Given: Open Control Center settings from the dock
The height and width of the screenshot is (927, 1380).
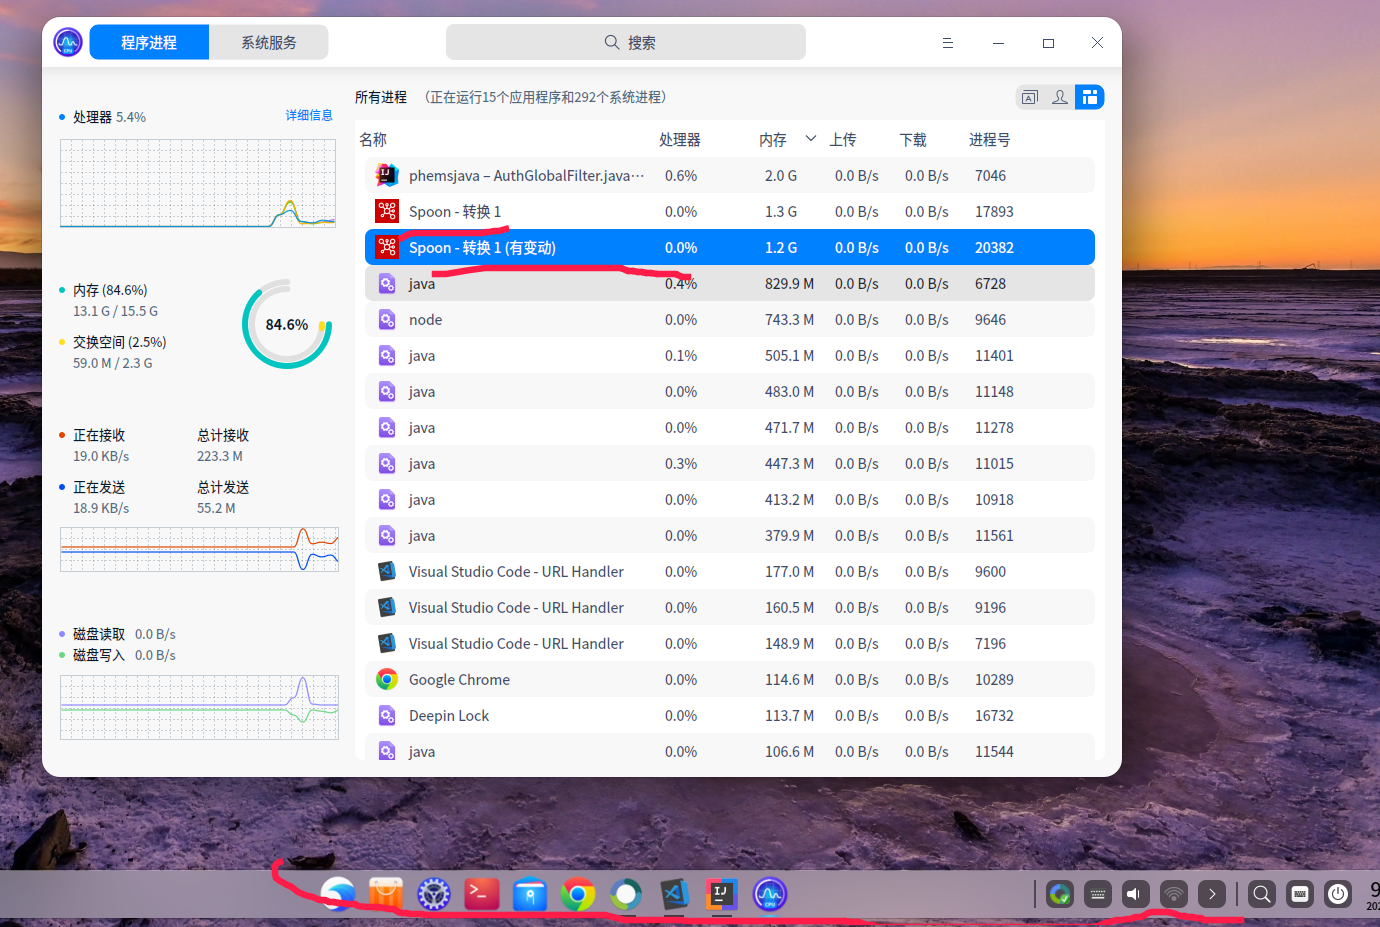Looking at the screenshot, I should pos(433,894).
